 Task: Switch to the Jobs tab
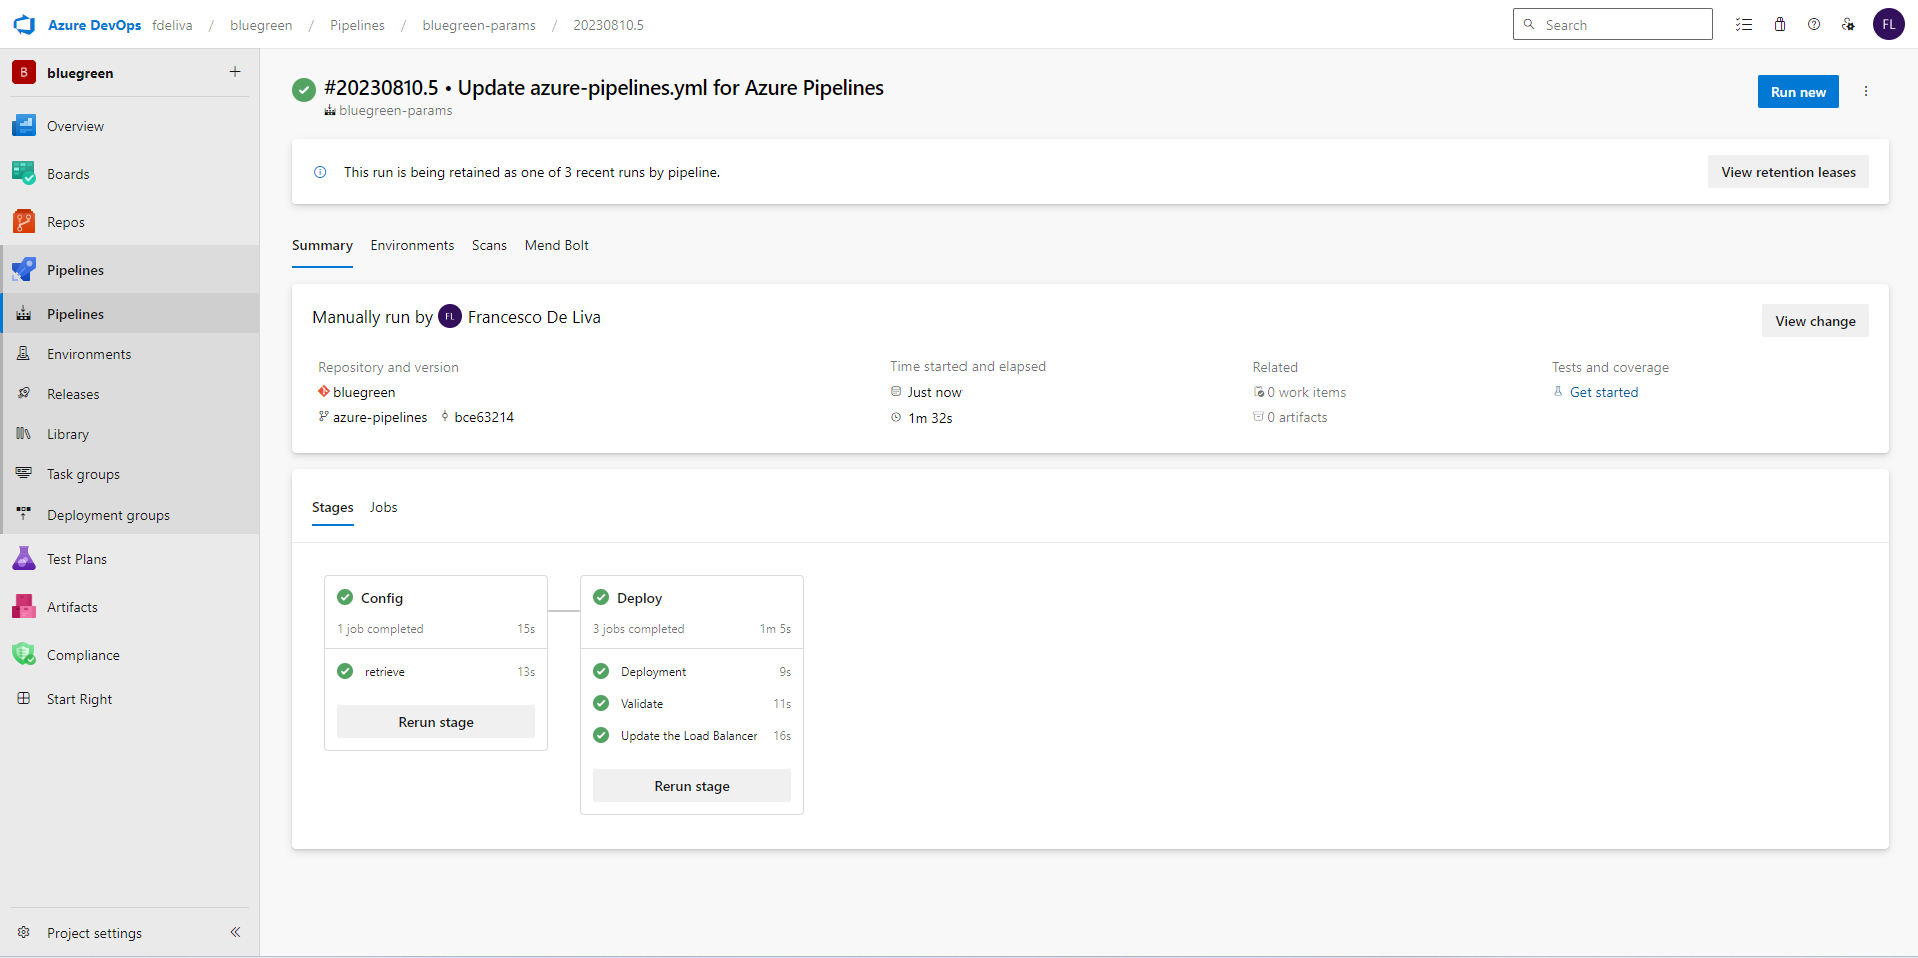pyautogui.click(x=383, y=507)
